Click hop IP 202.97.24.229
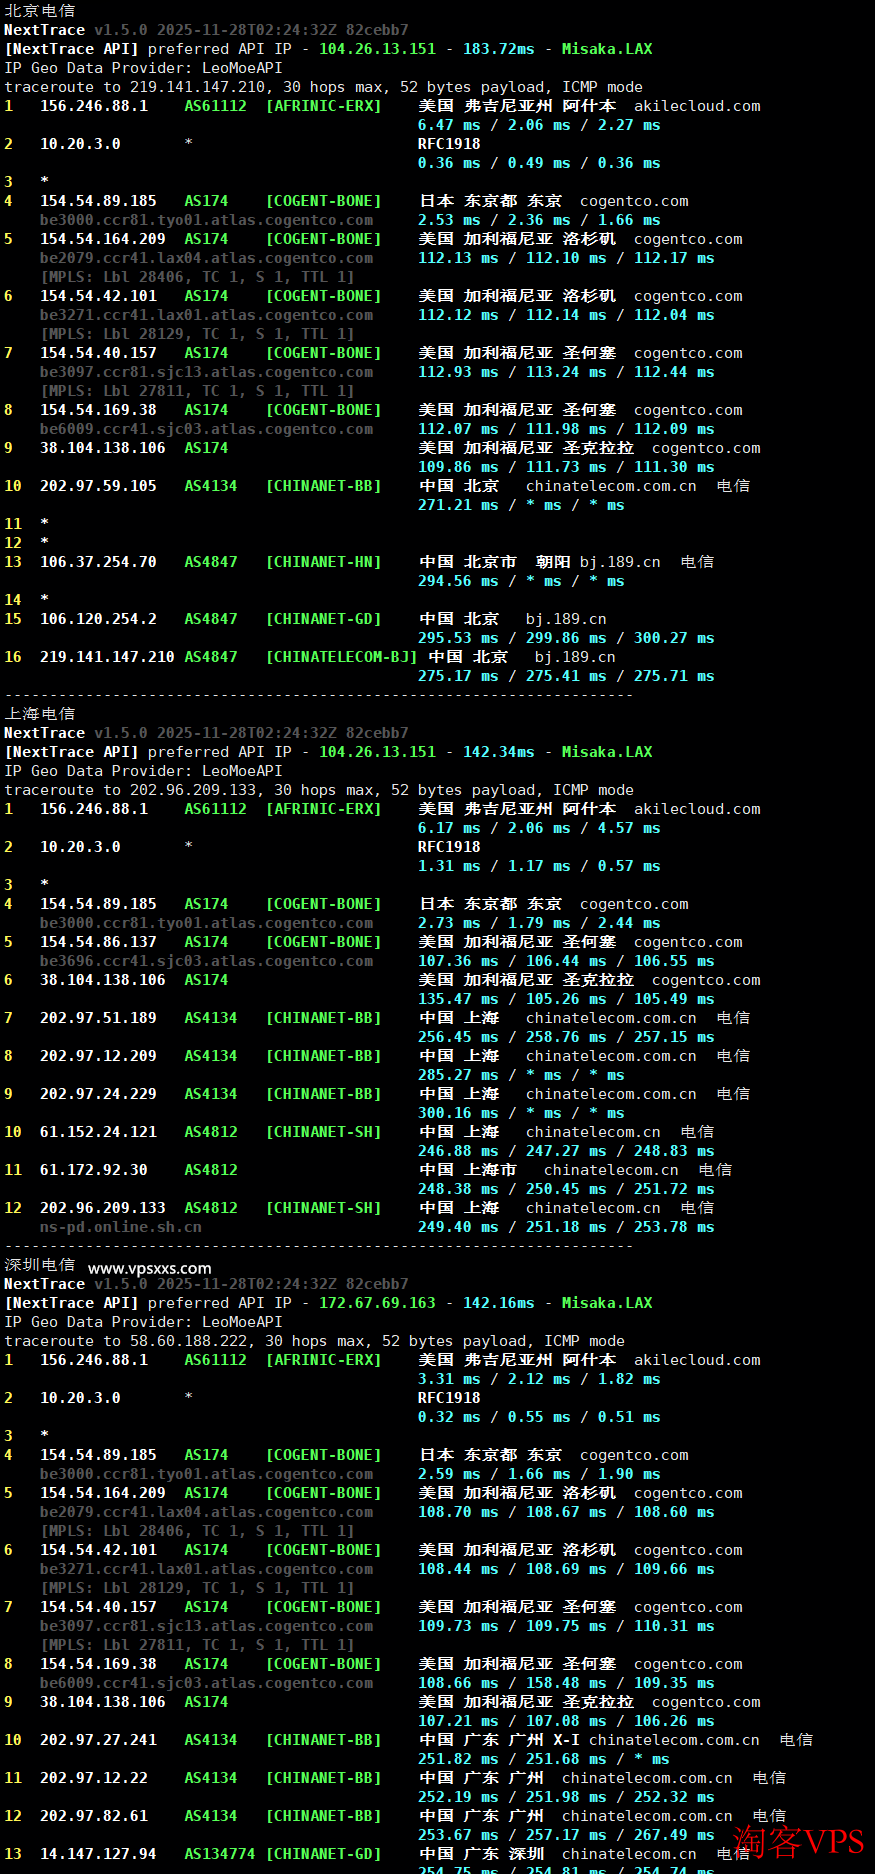The height and width of the screenshot is (1874, 875). tap(98, 1094)
